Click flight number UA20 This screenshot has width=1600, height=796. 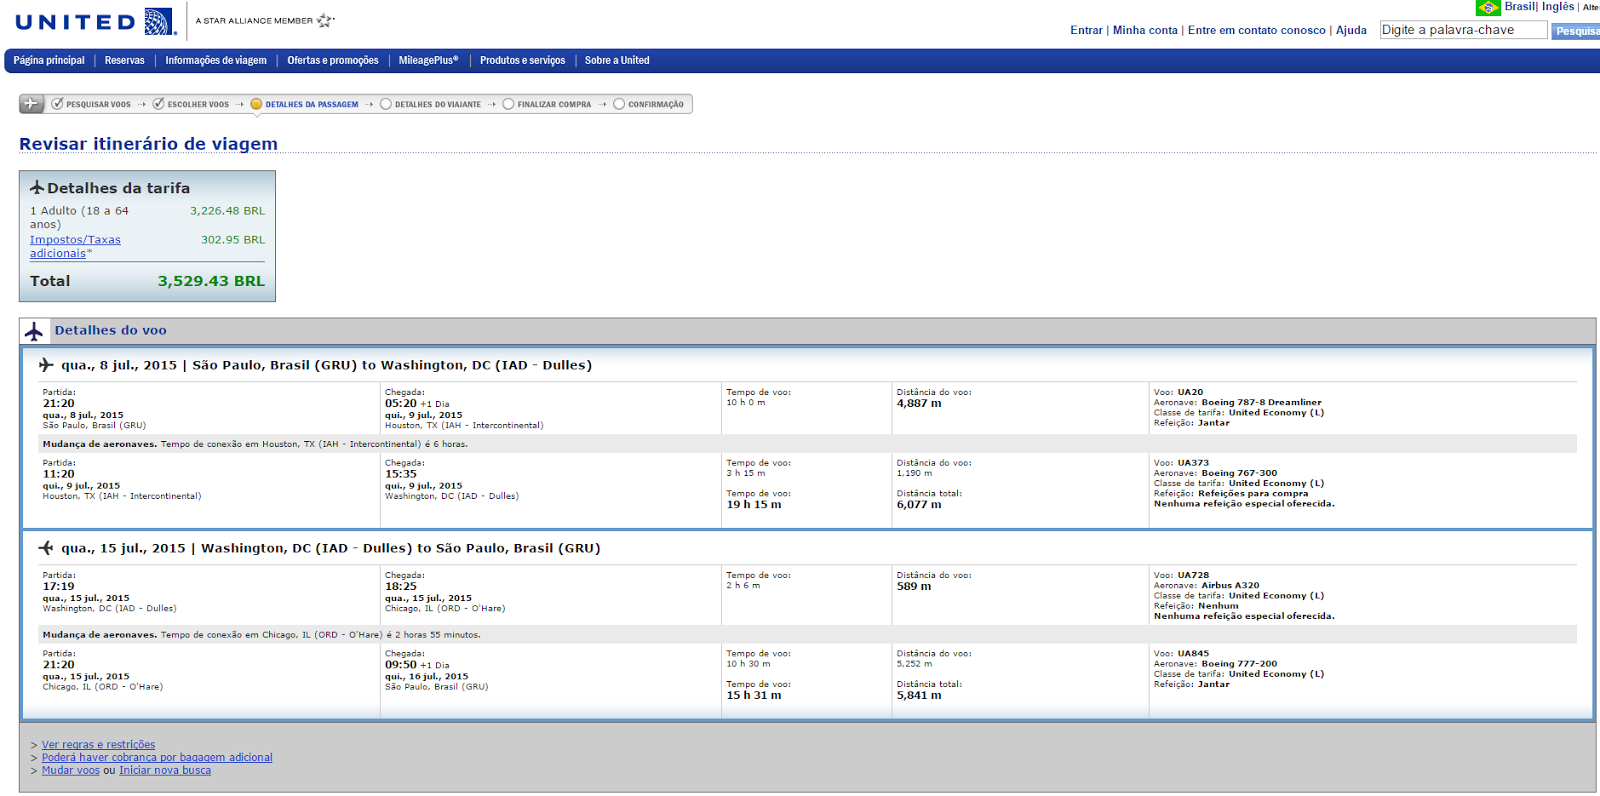pos(1190,393)
